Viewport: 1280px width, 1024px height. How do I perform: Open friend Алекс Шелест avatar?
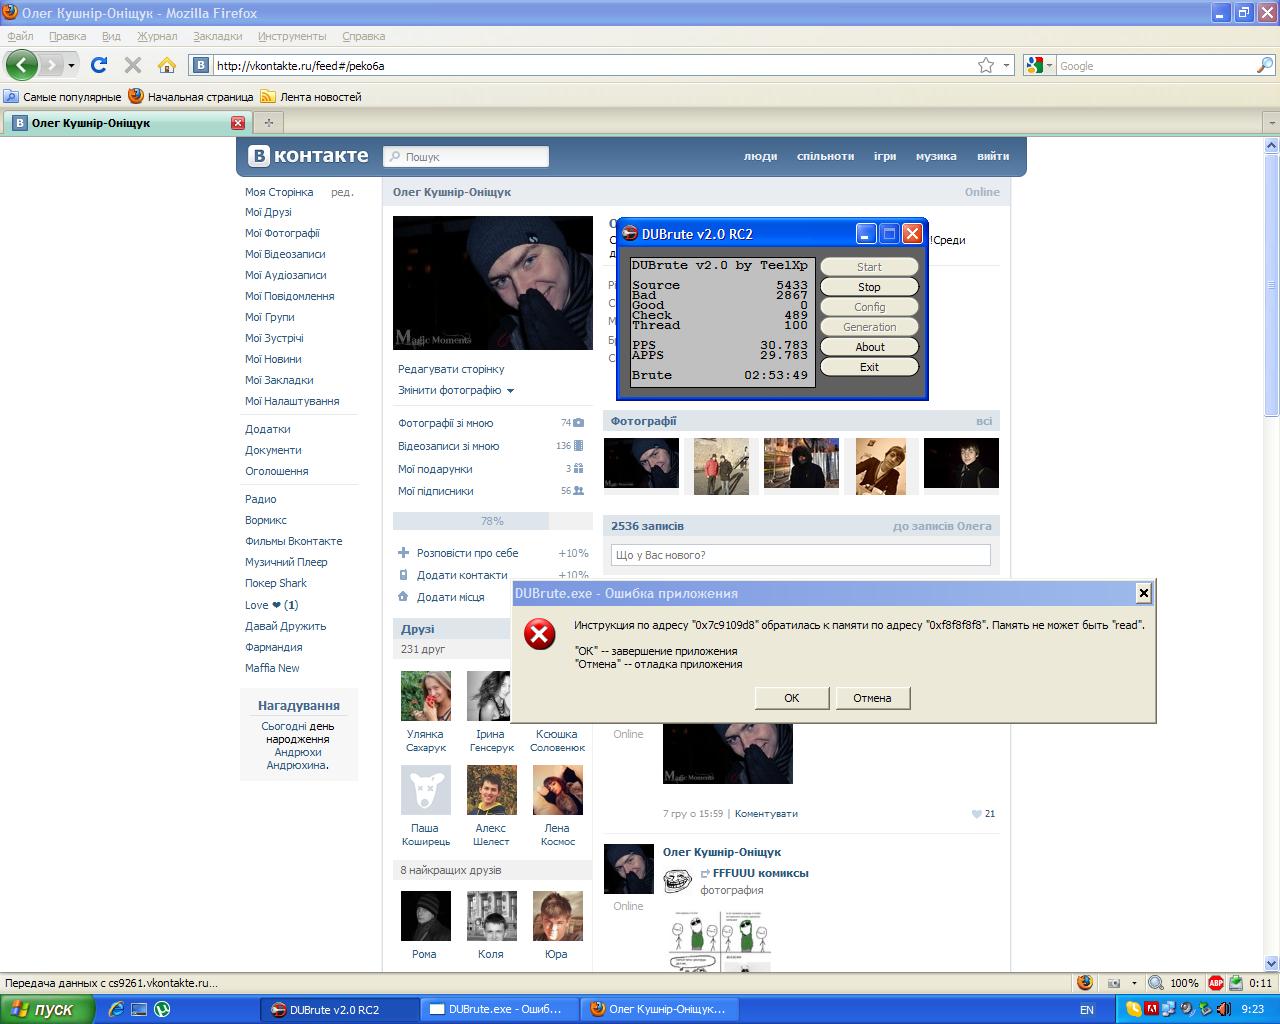point(491,790)
